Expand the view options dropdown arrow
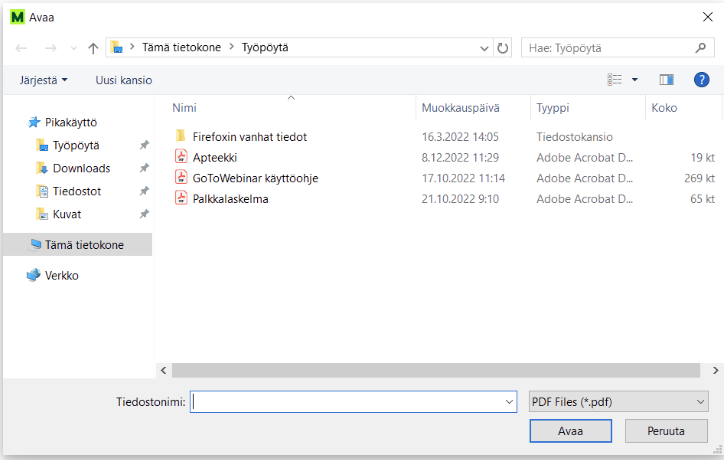Screen dimensions: 724x460 [x=634, y=80]
